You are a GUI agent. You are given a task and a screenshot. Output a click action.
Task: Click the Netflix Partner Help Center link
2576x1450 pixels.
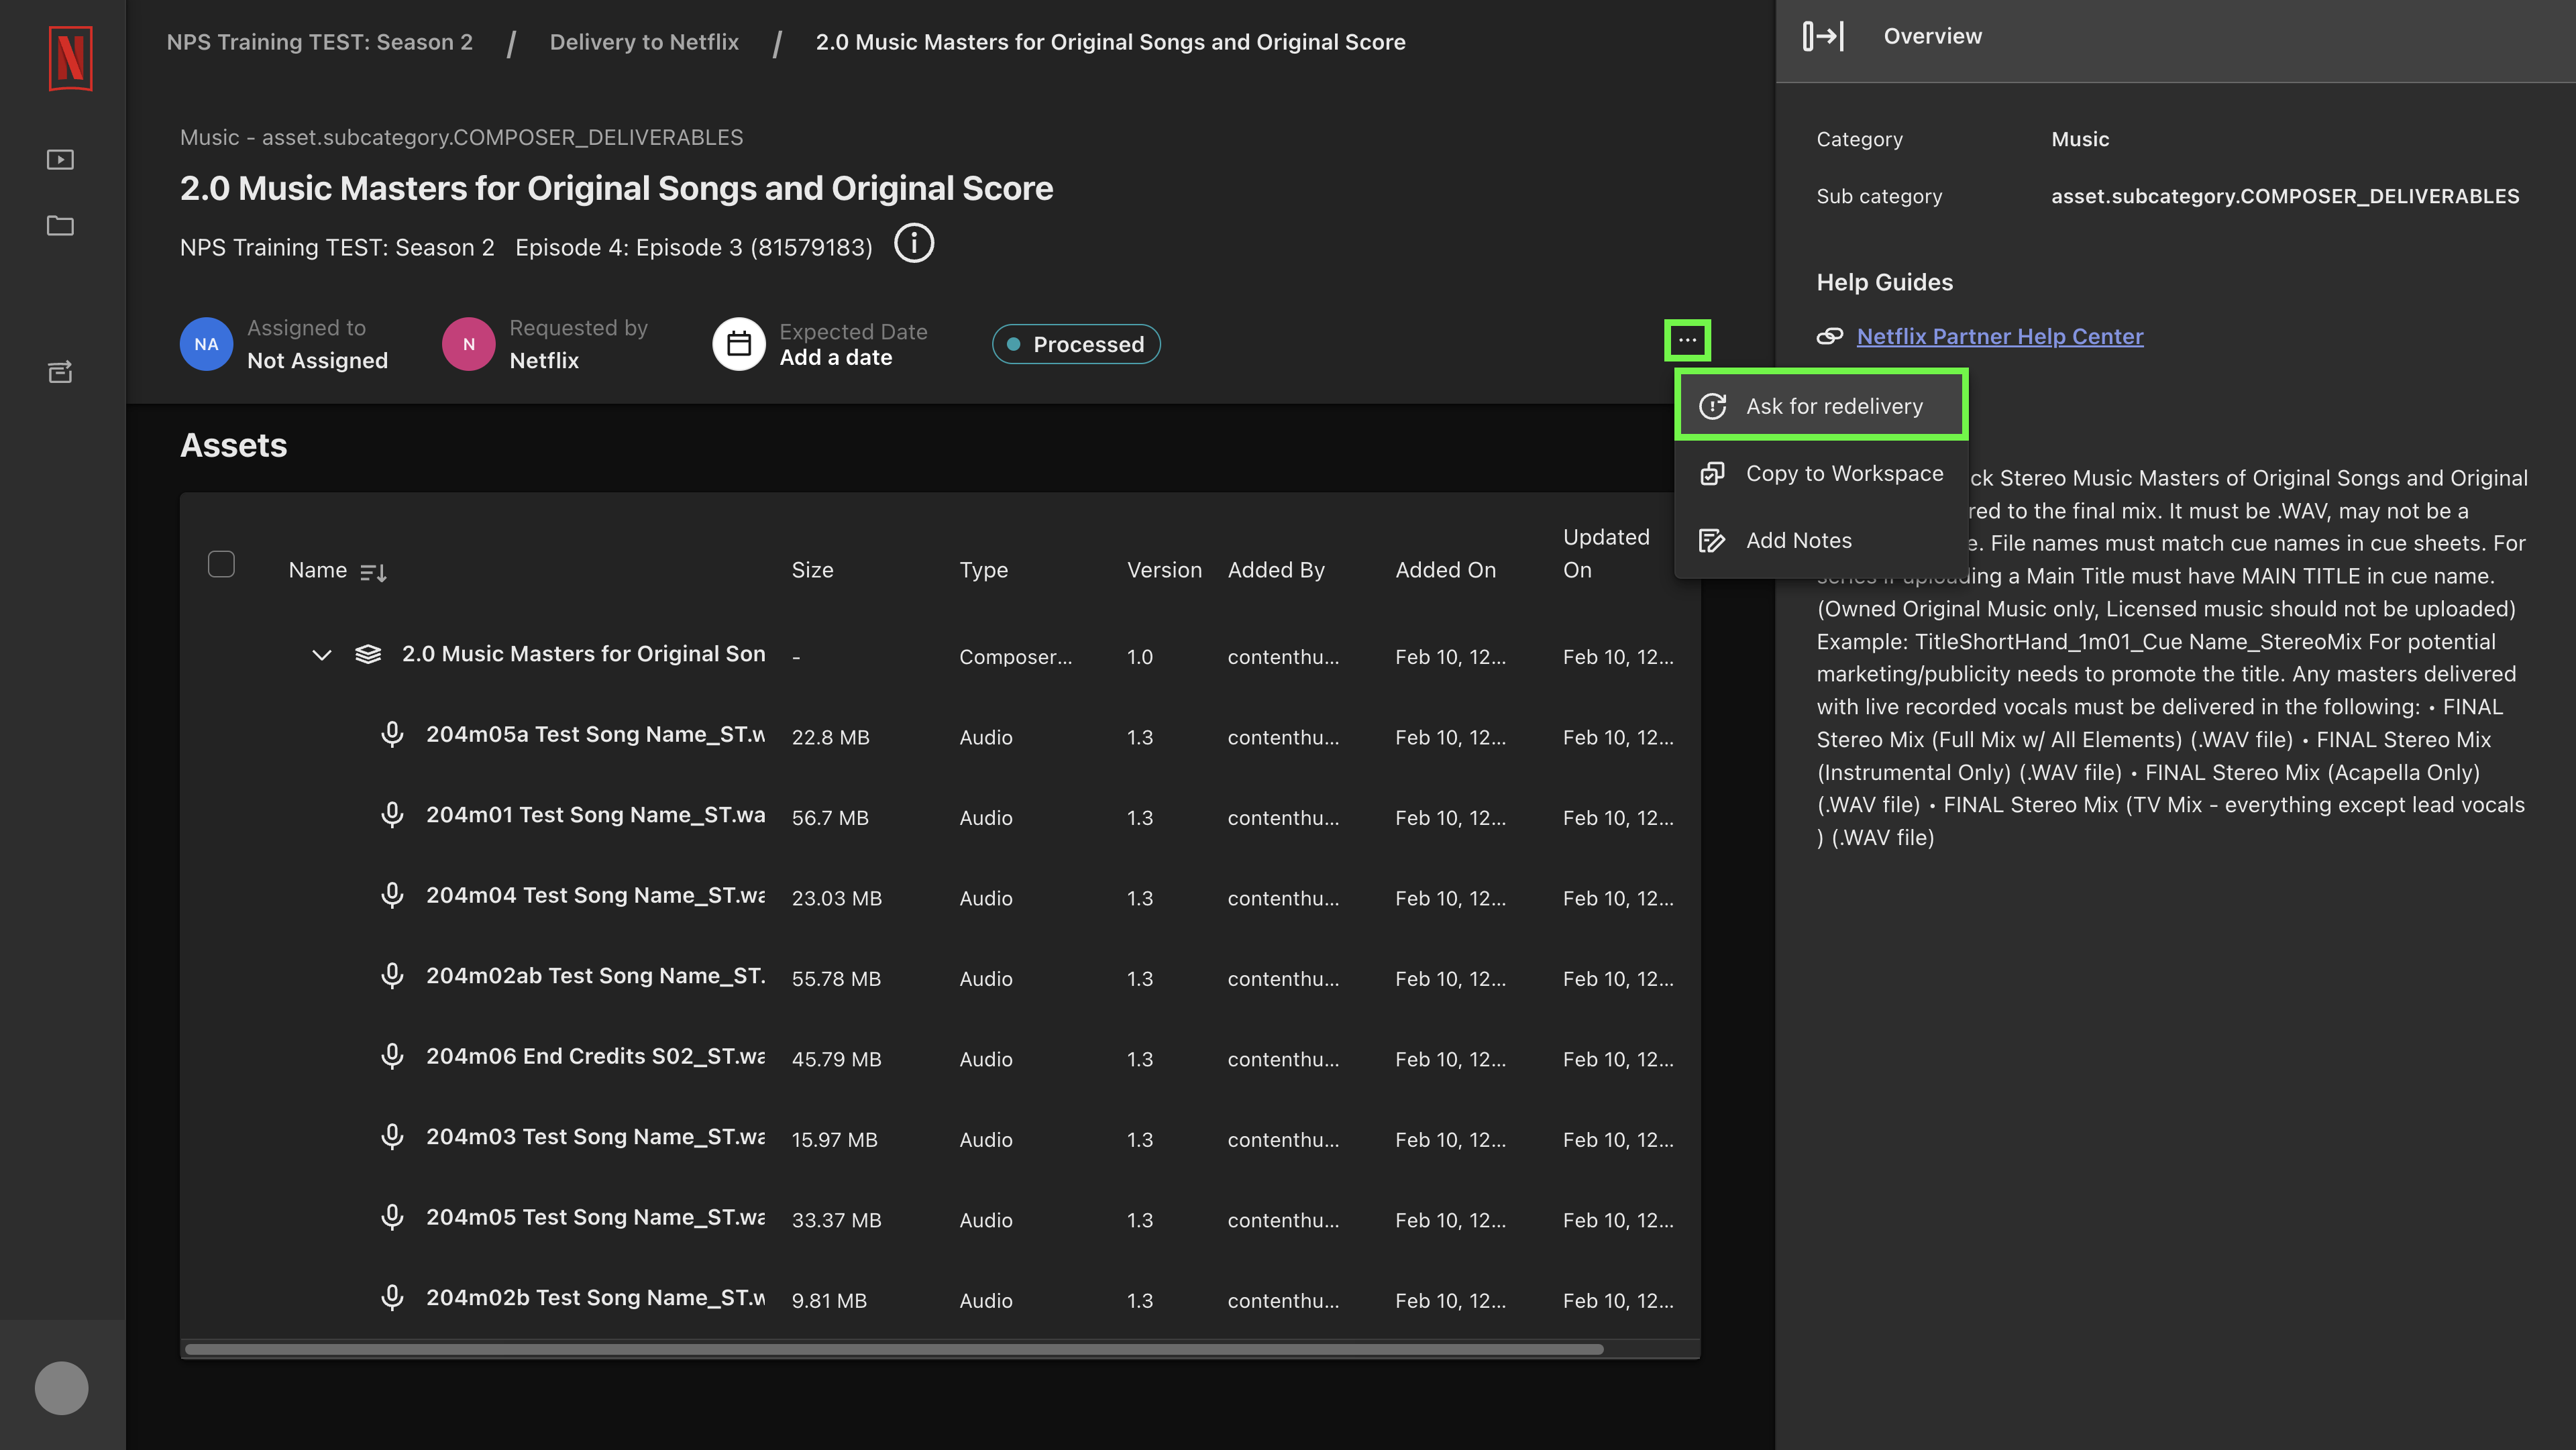tap(2001, 334)
